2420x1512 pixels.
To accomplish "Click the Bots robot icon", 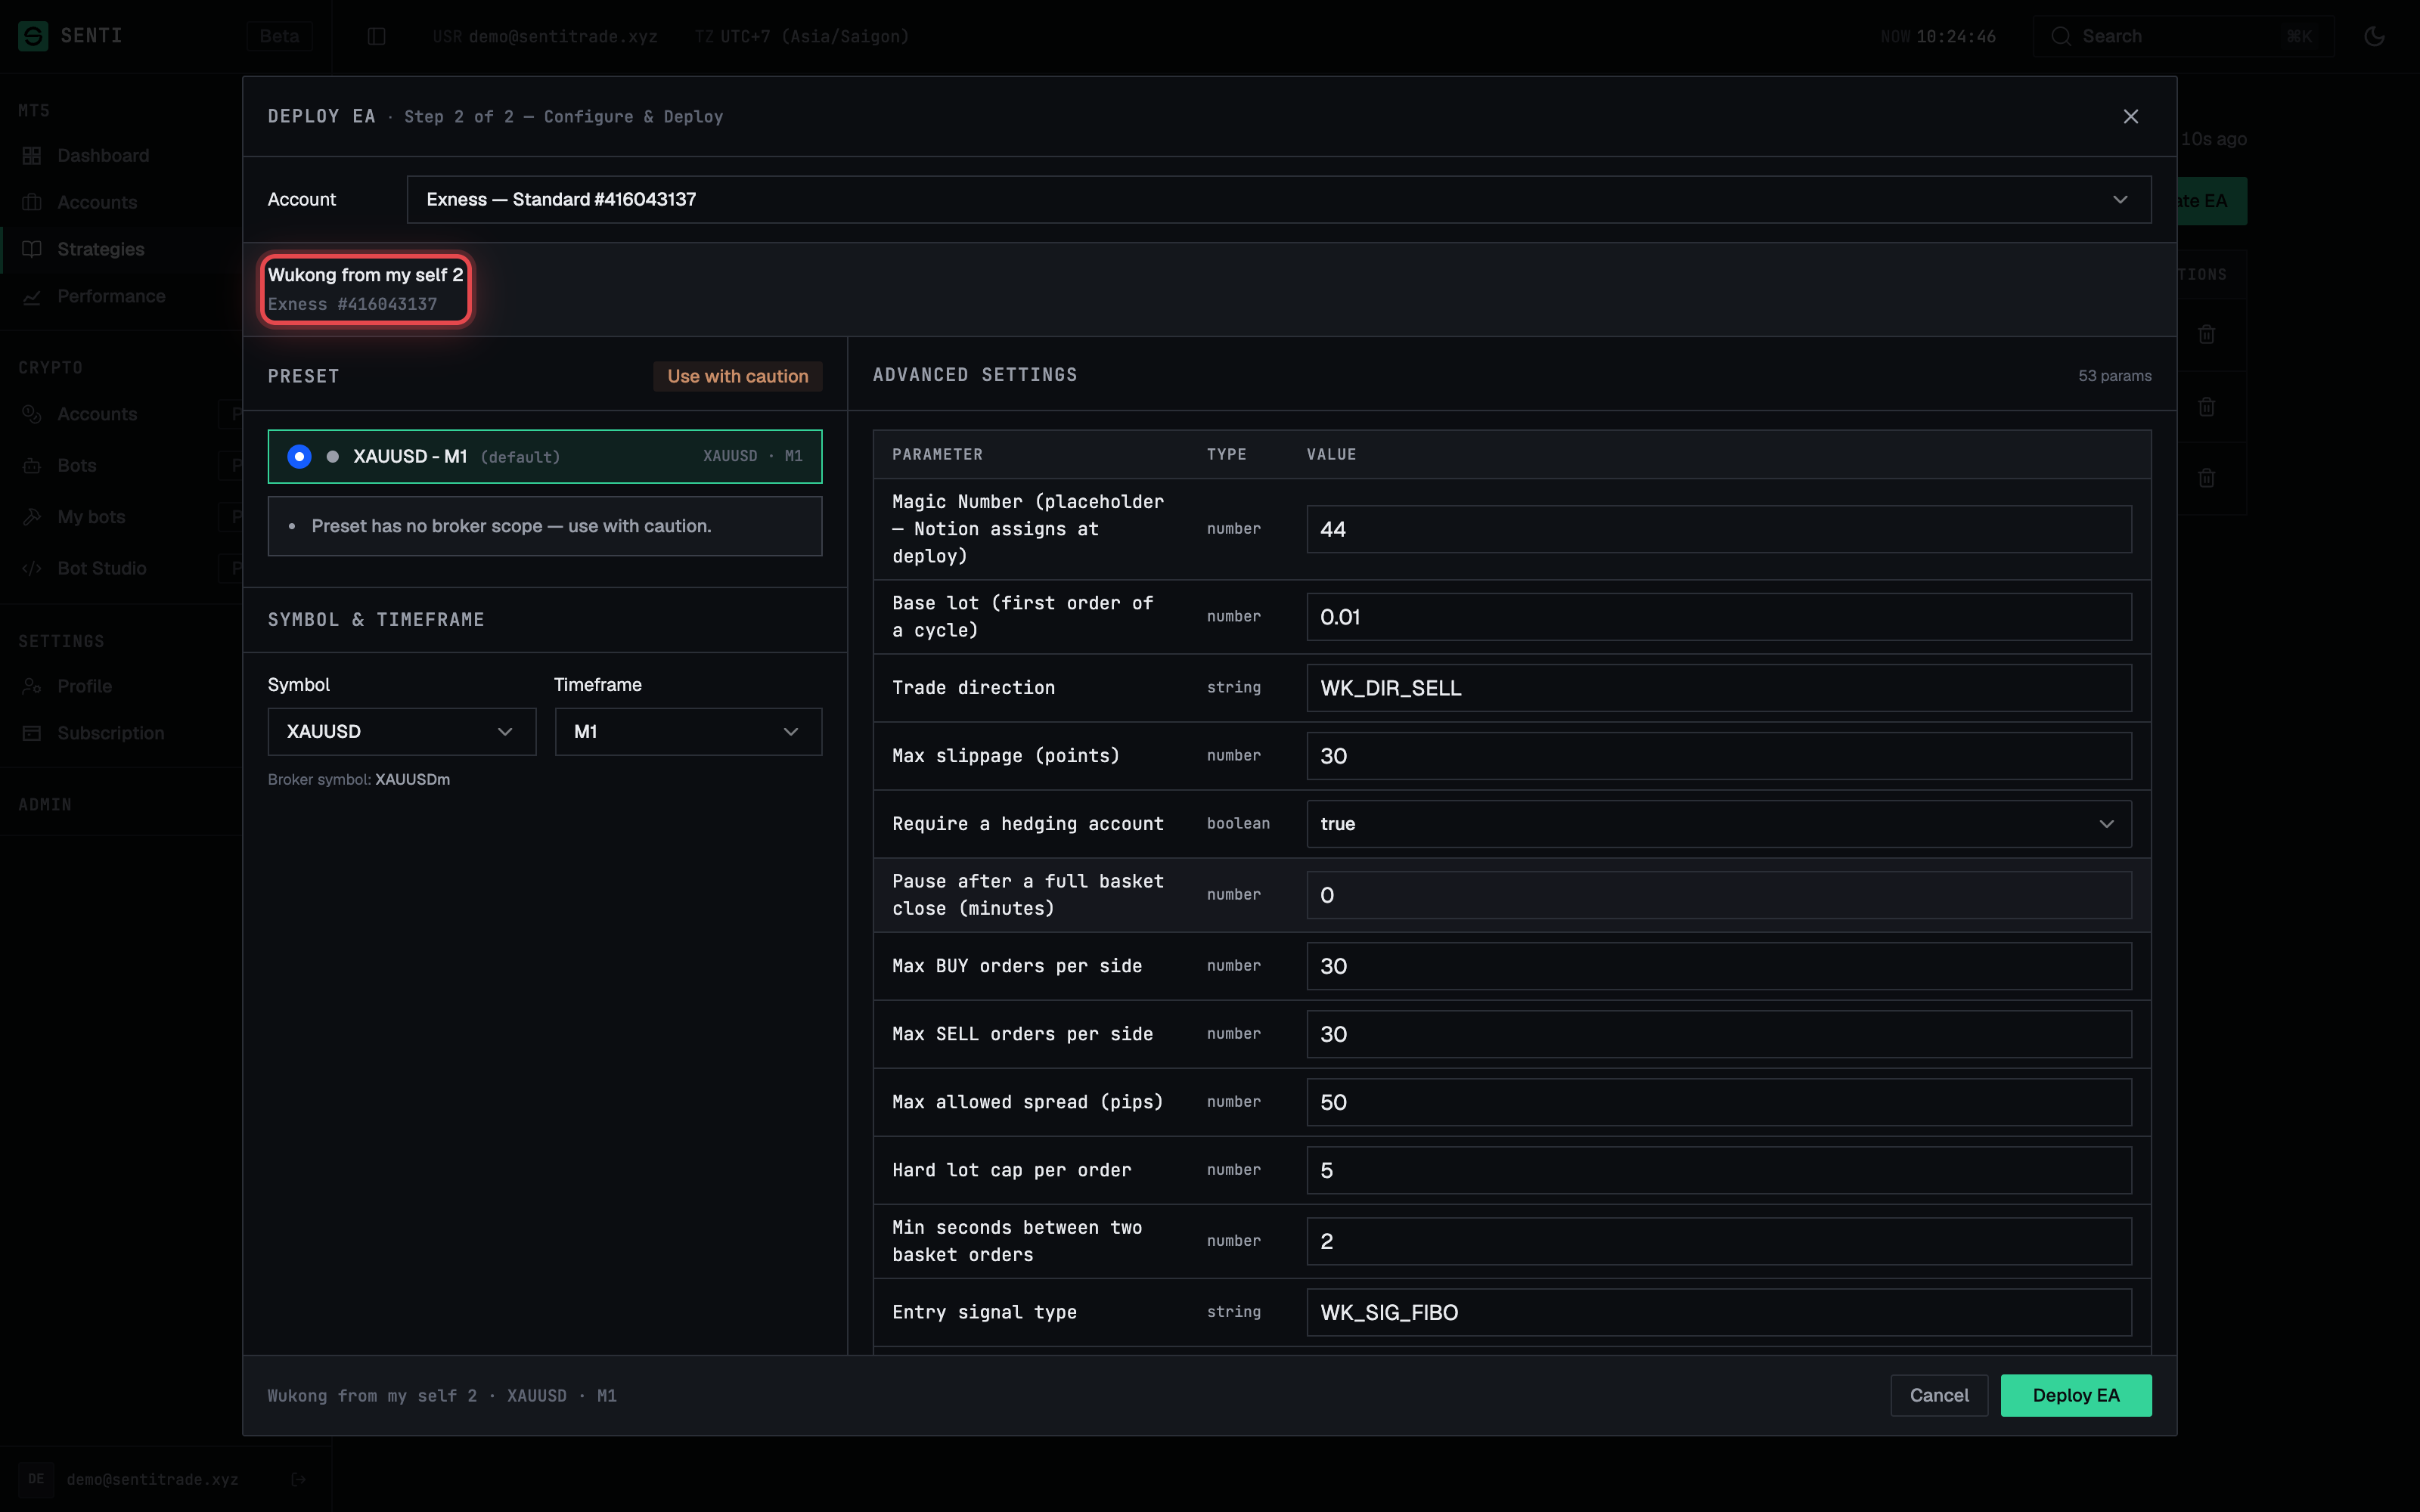I will point(32,465).
